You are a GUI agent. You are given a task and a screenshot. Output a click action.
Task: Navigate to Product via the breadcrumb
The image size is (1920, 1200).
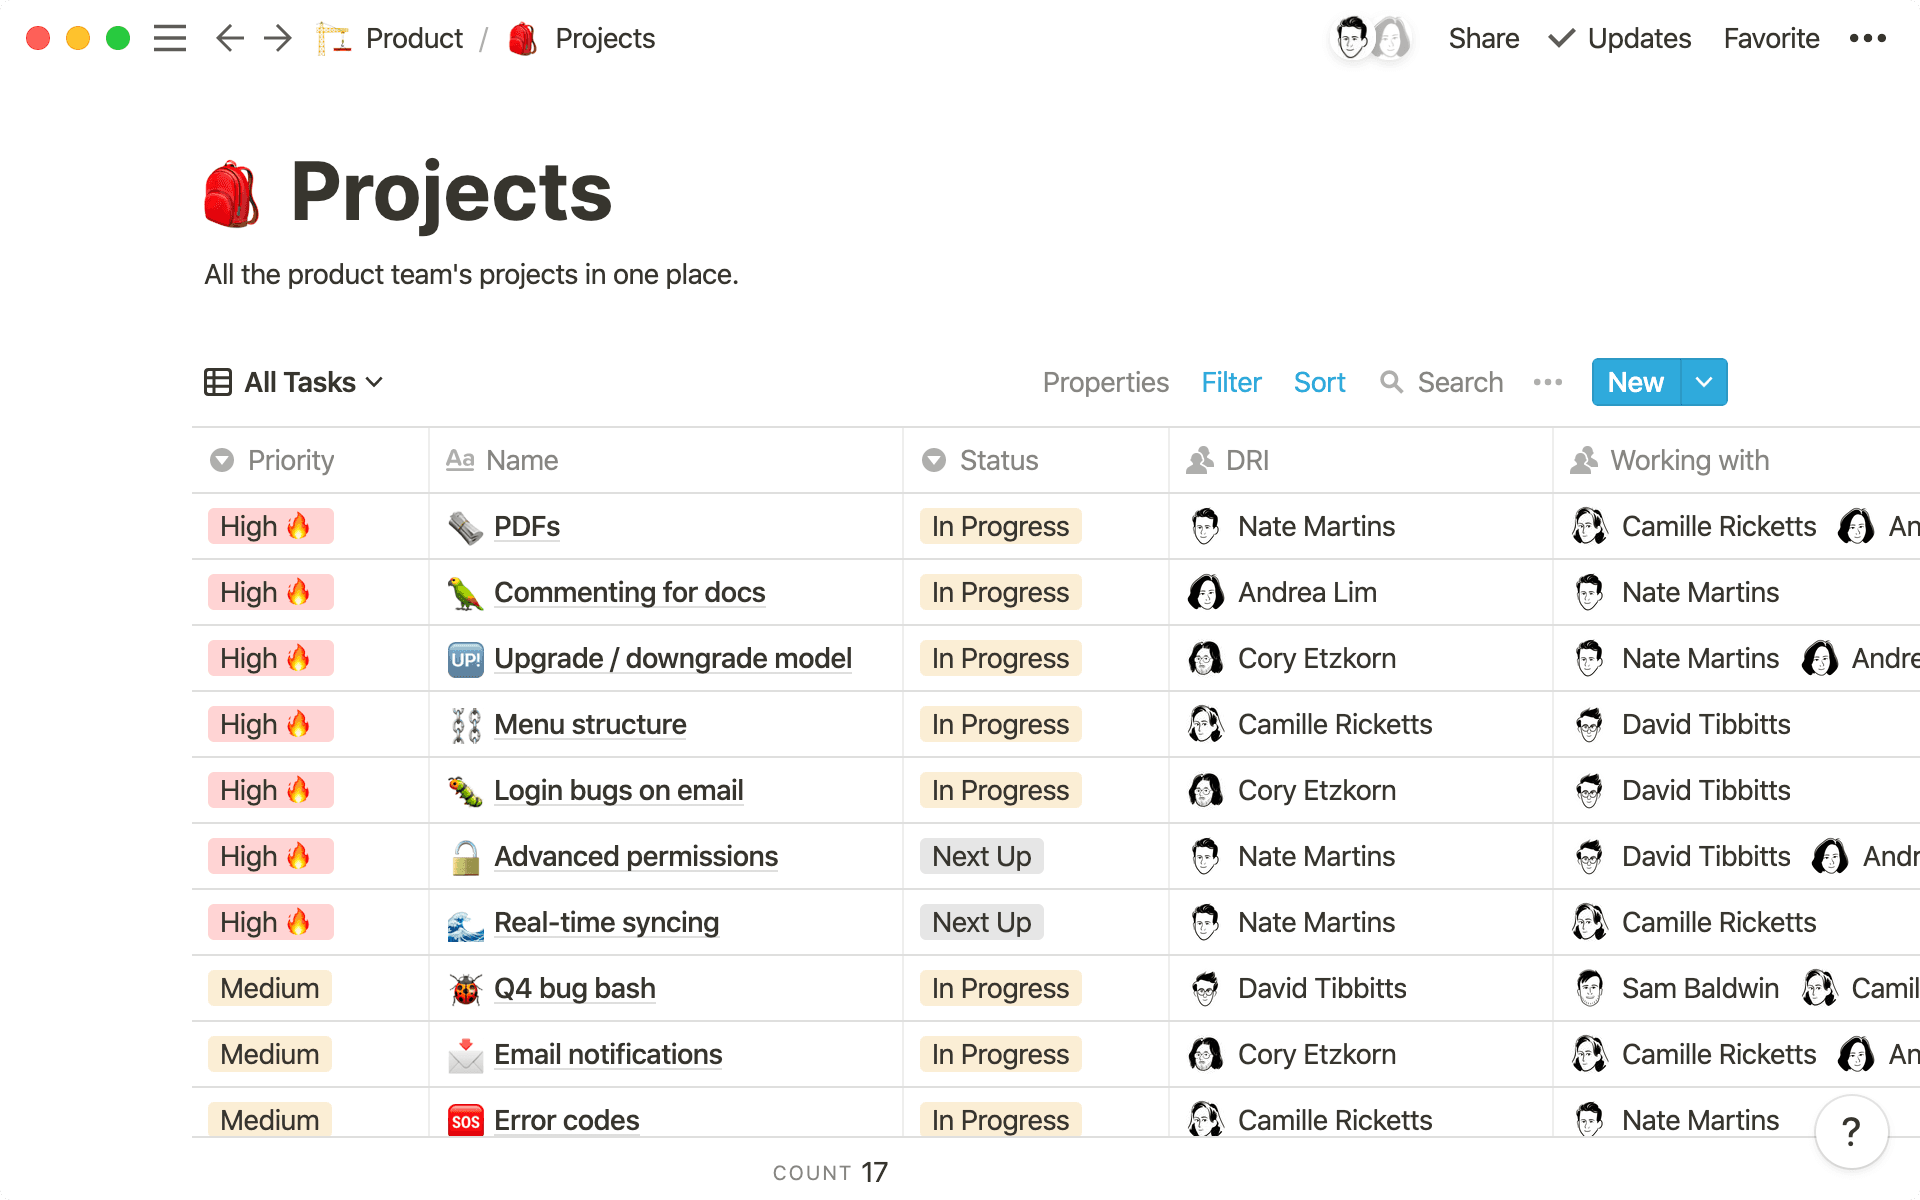point(413,38)
